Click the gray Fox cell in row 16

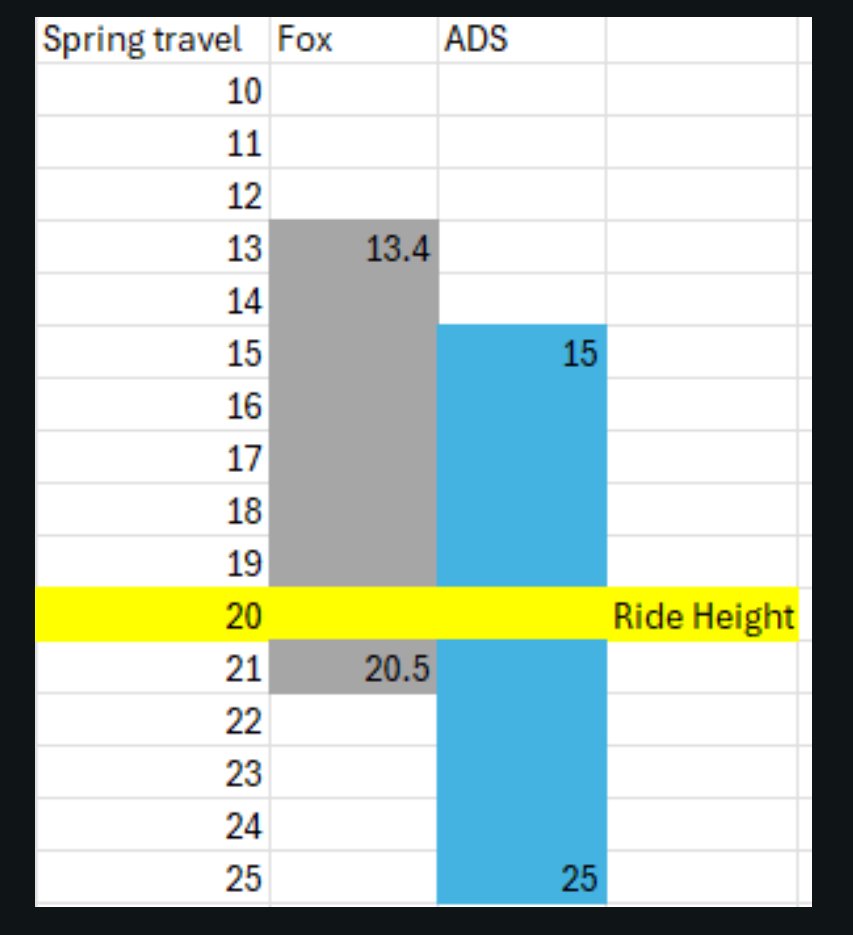(354, 405)
